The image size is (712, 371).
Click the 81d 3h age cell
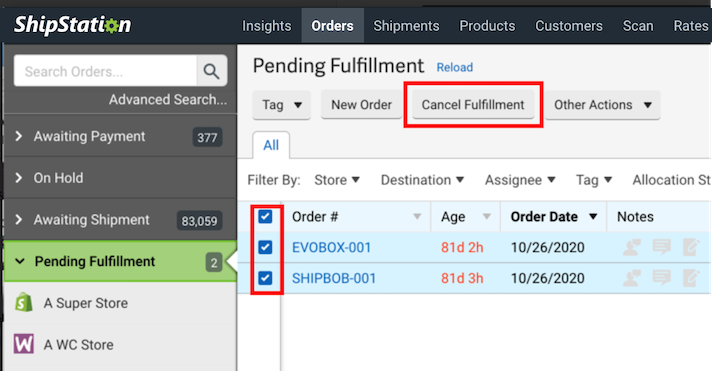coord(462,278)
